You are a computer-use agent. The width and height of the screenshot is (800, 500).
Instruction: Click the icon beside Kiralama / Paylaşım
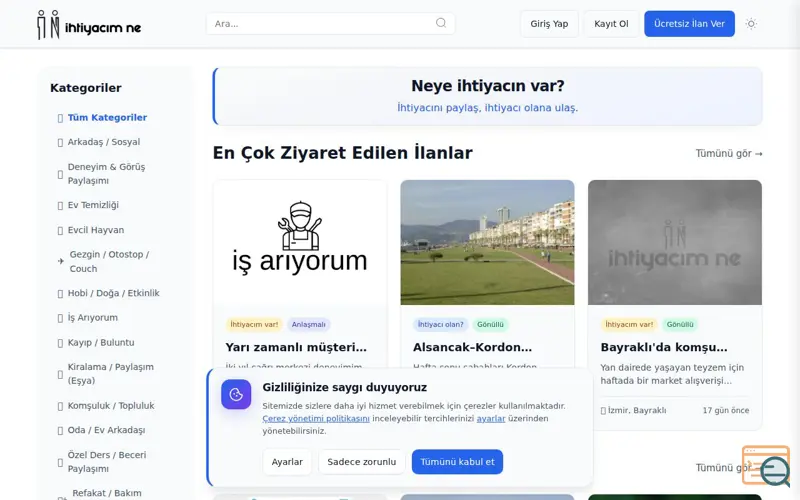point(60,374)
